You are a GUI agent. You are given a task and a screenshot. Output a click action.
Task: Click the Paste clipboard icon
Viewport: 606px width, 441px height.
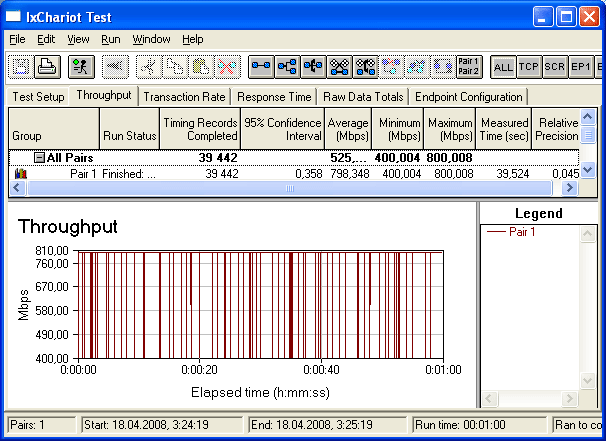[201, 66]
